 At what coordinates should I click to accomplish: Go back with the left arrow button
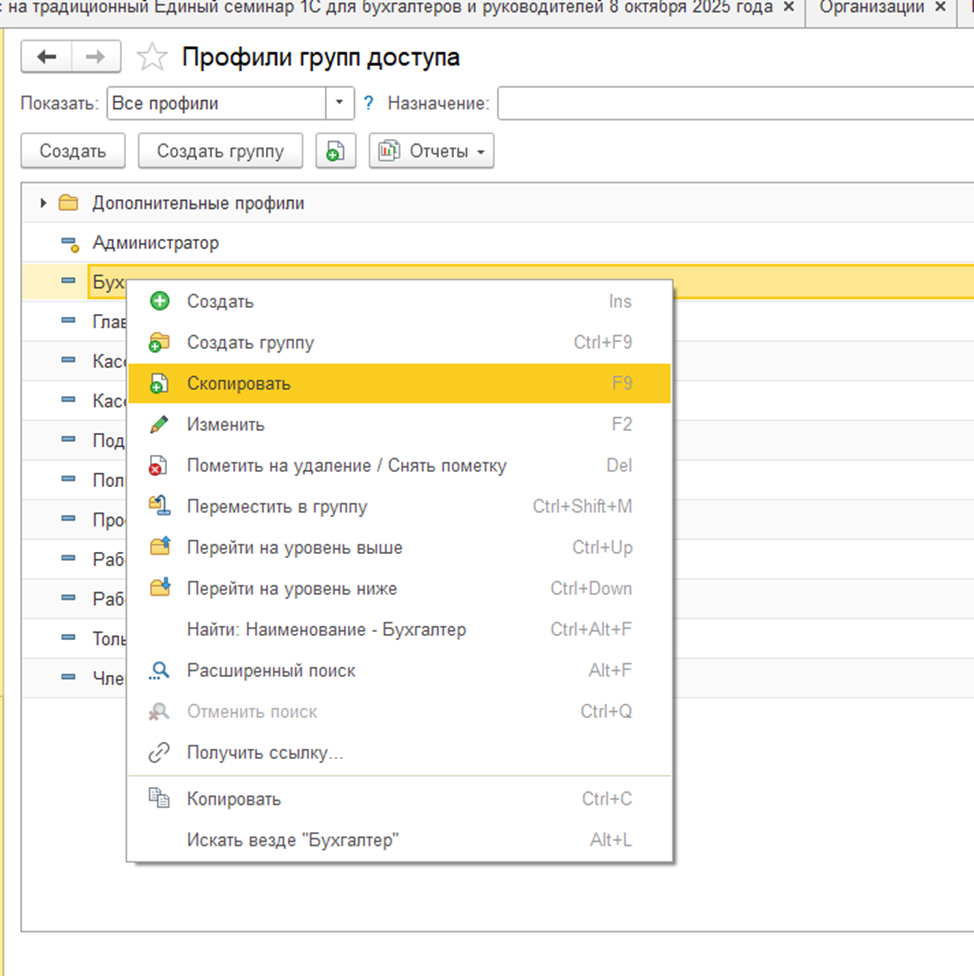(x=47, y=57)
